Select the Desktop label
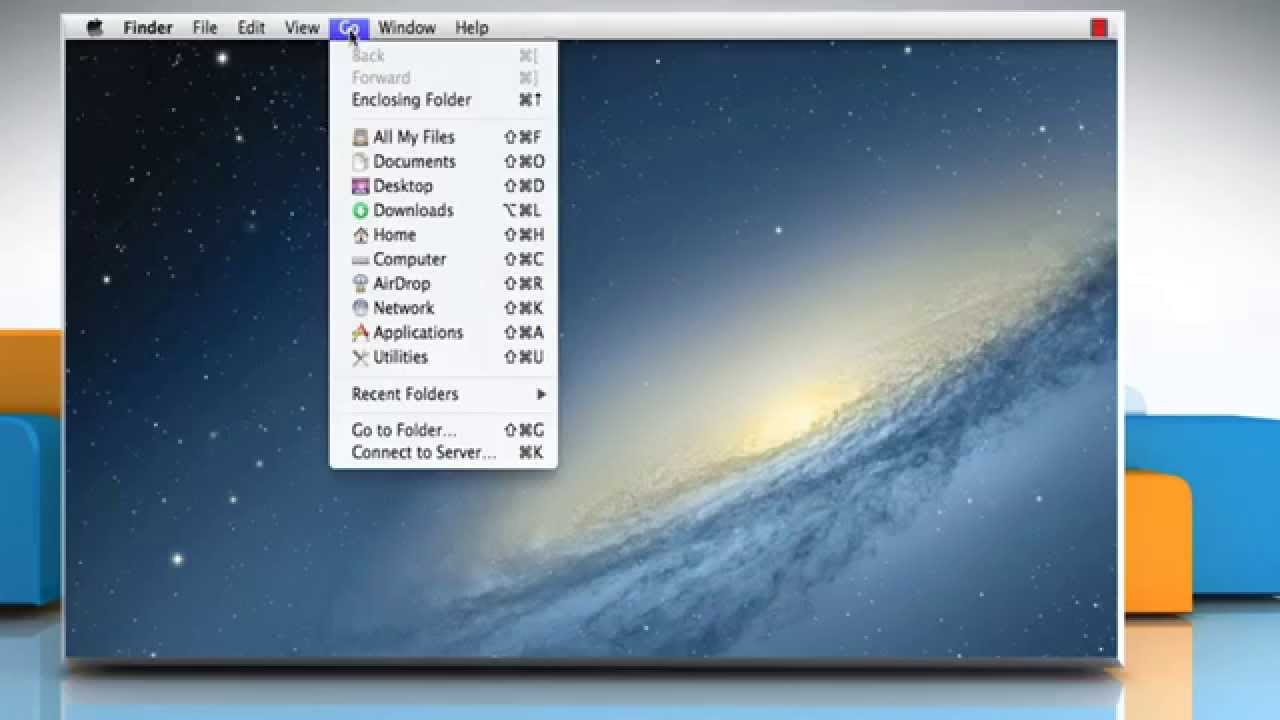 coord(403,186)
